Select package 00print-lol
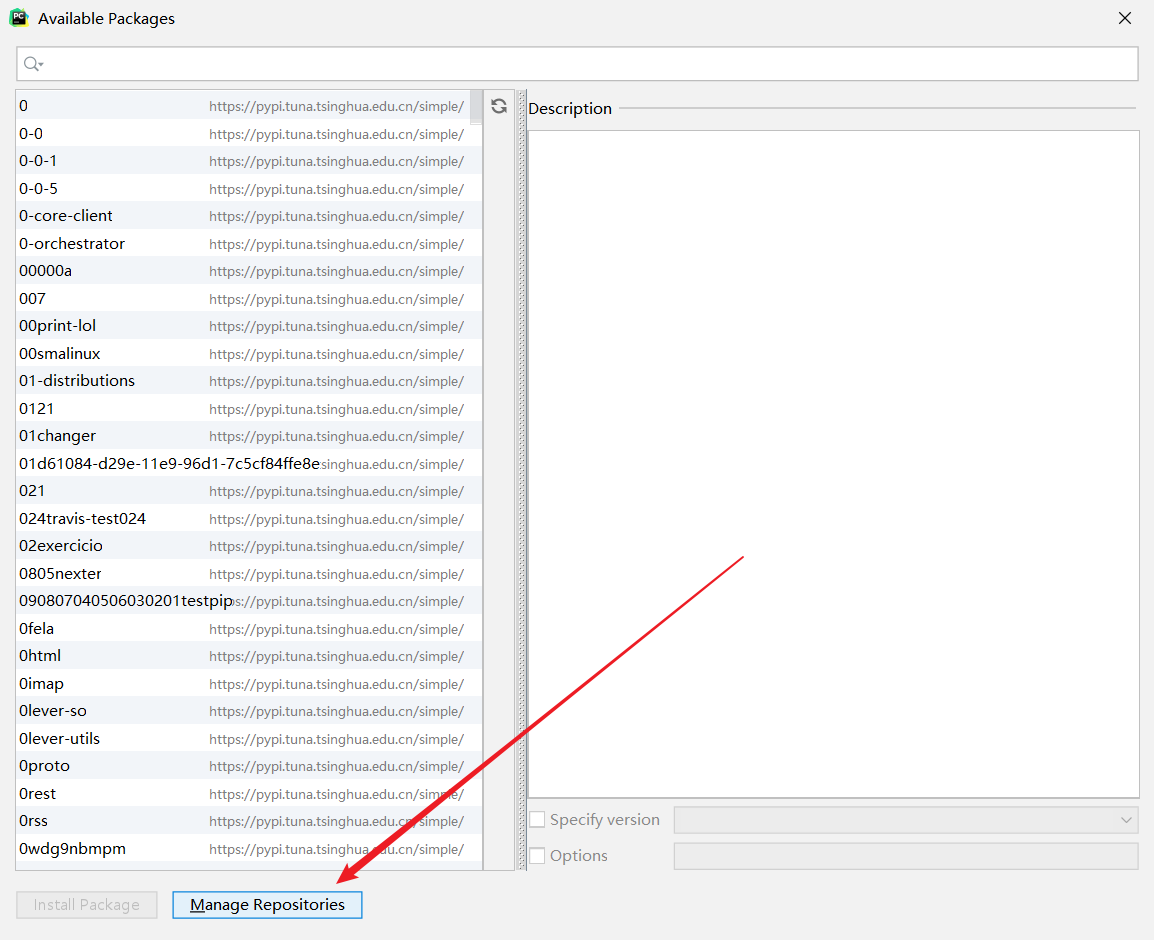 [249, 325]
